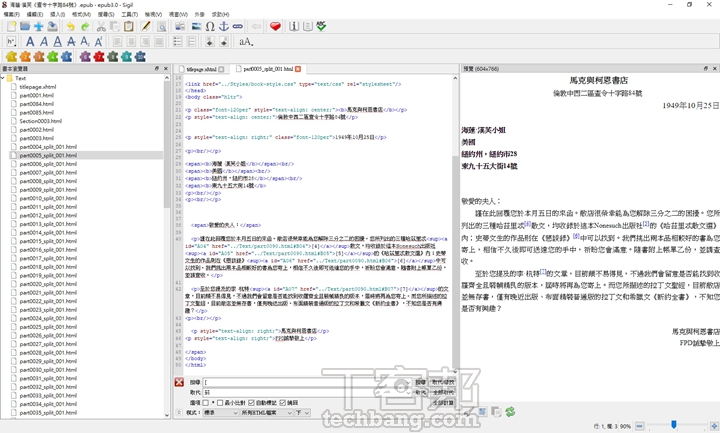Screen dimensions: 720x433
Task: Adjust the zoom slider in status bar
Action: (676, 426)
